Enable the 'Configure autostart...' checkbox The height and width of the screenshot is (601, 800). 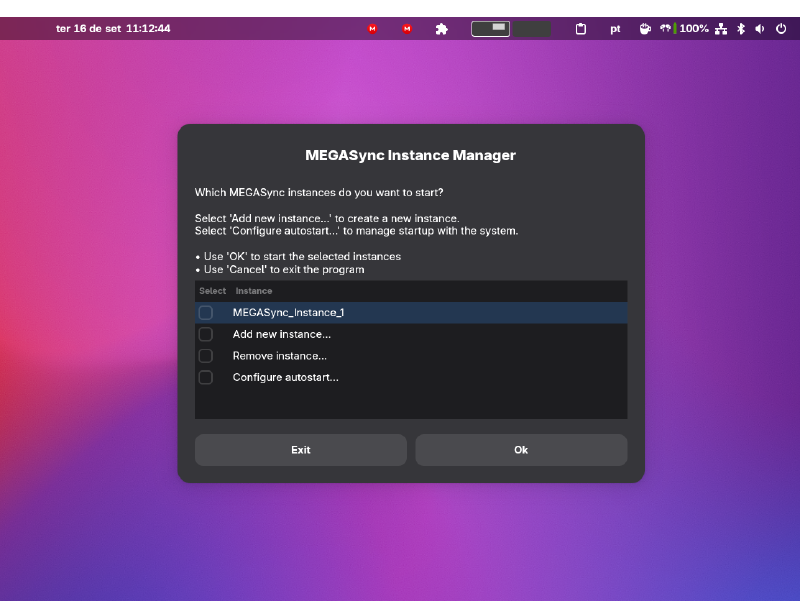click(205, 377)
